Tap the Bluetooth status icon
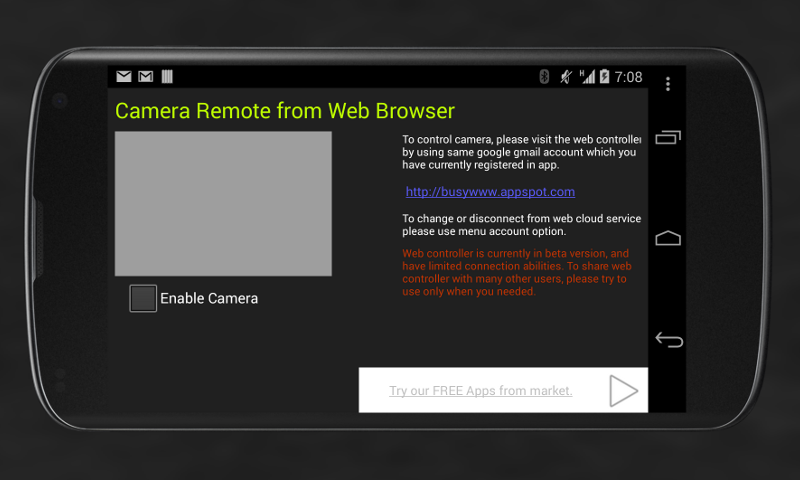Screen dimensions: 800x480 544,77
